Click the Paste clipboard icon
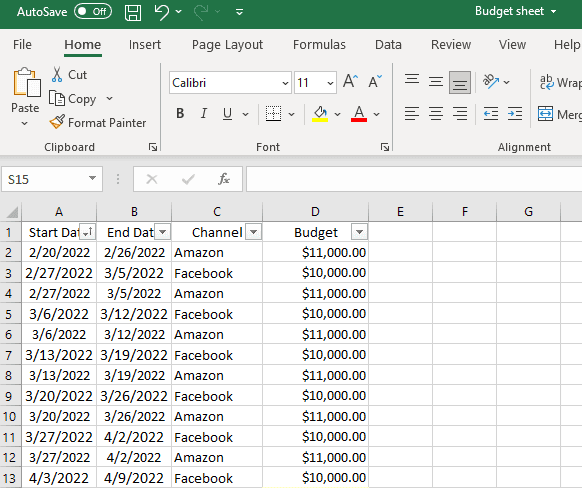 pyautogui.click(x=26, y=82)
